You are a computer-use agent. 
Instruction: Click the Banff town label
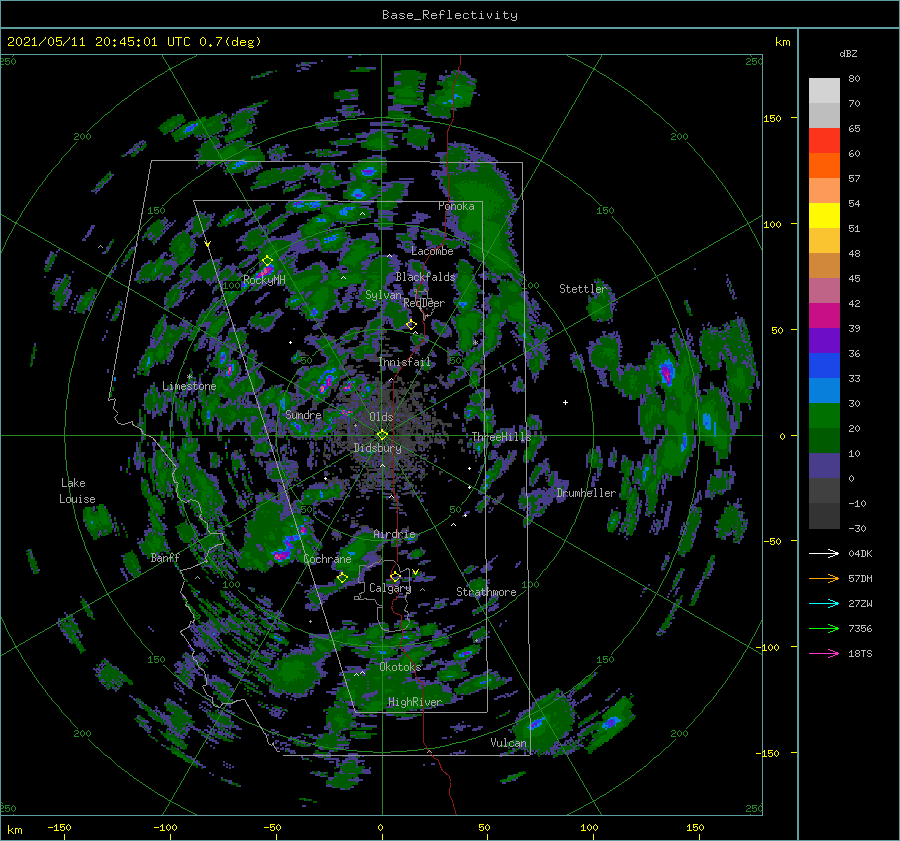165,557
